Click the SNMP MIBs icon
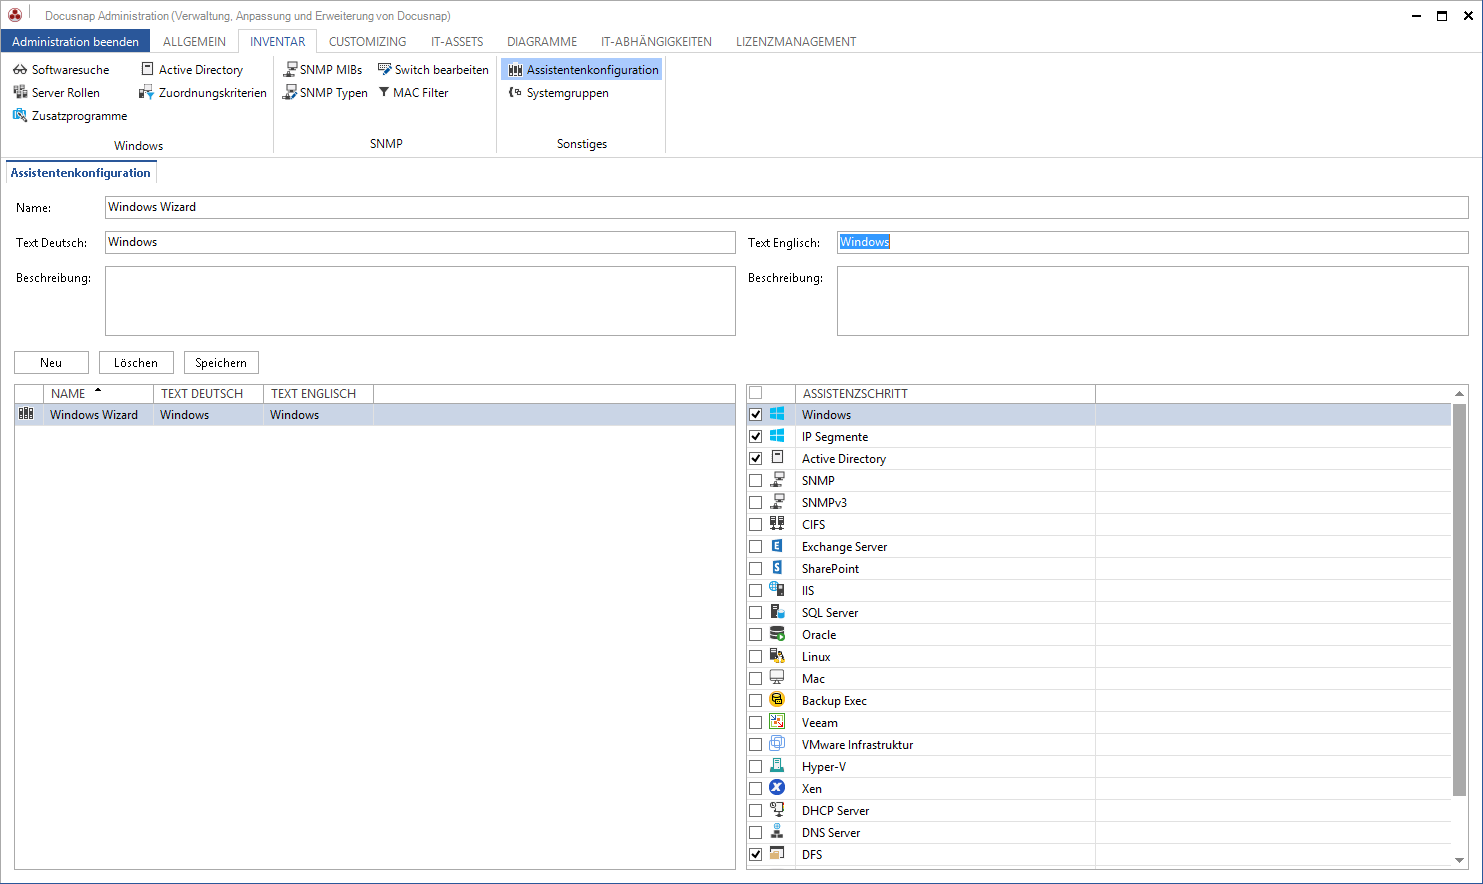1483x884 pixels. (290, 69)
